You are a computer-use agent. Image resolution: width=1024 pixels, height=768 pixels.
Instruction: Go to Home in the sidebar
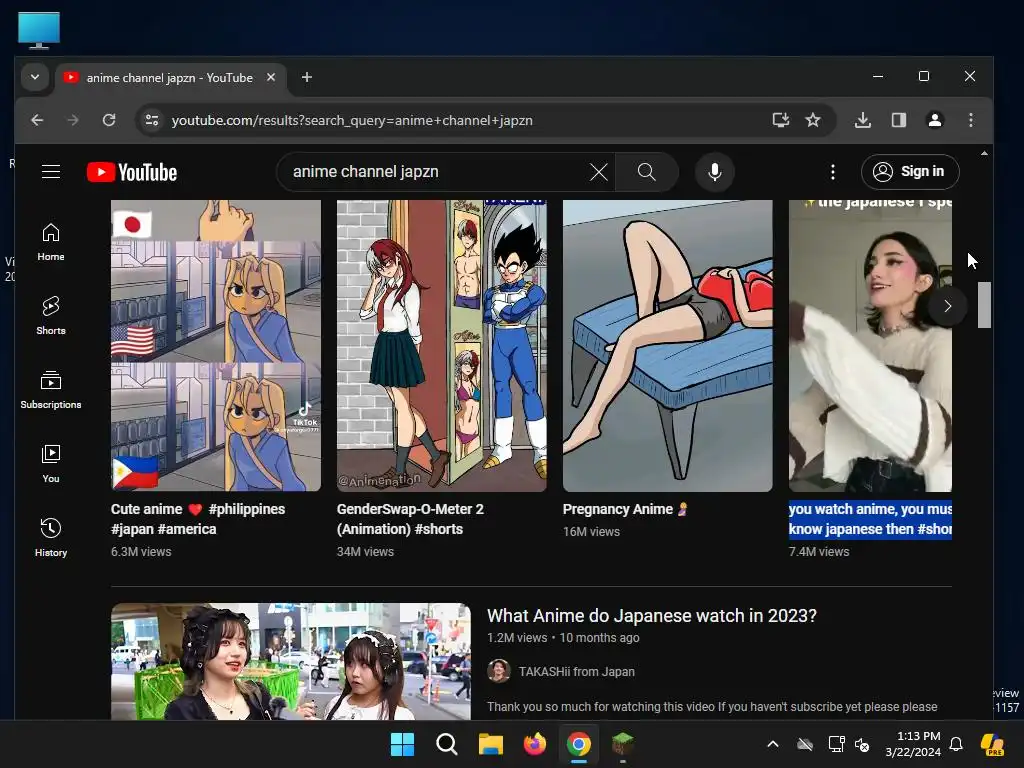point(51,242)
